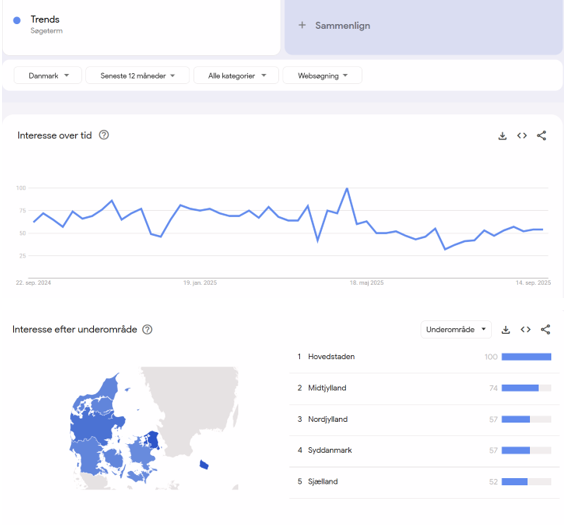Add a comparison via Sammenlign

(x=423, y=27)
